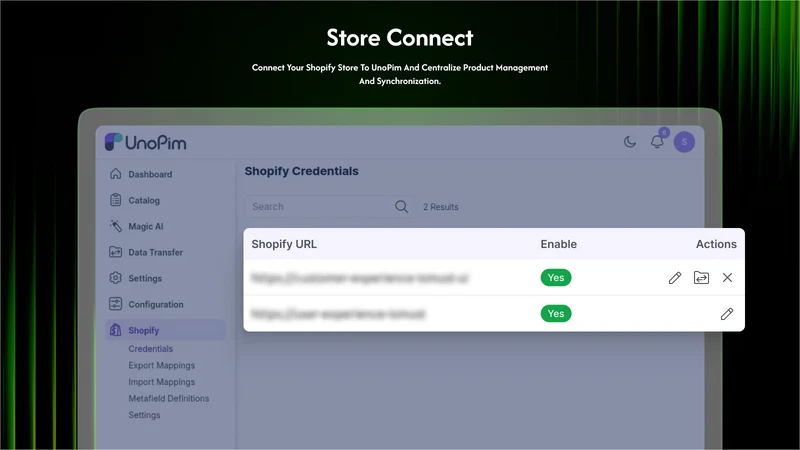Toggle dark mode moon icon
This screenshot has width=800, height=450.
point(630,142)
